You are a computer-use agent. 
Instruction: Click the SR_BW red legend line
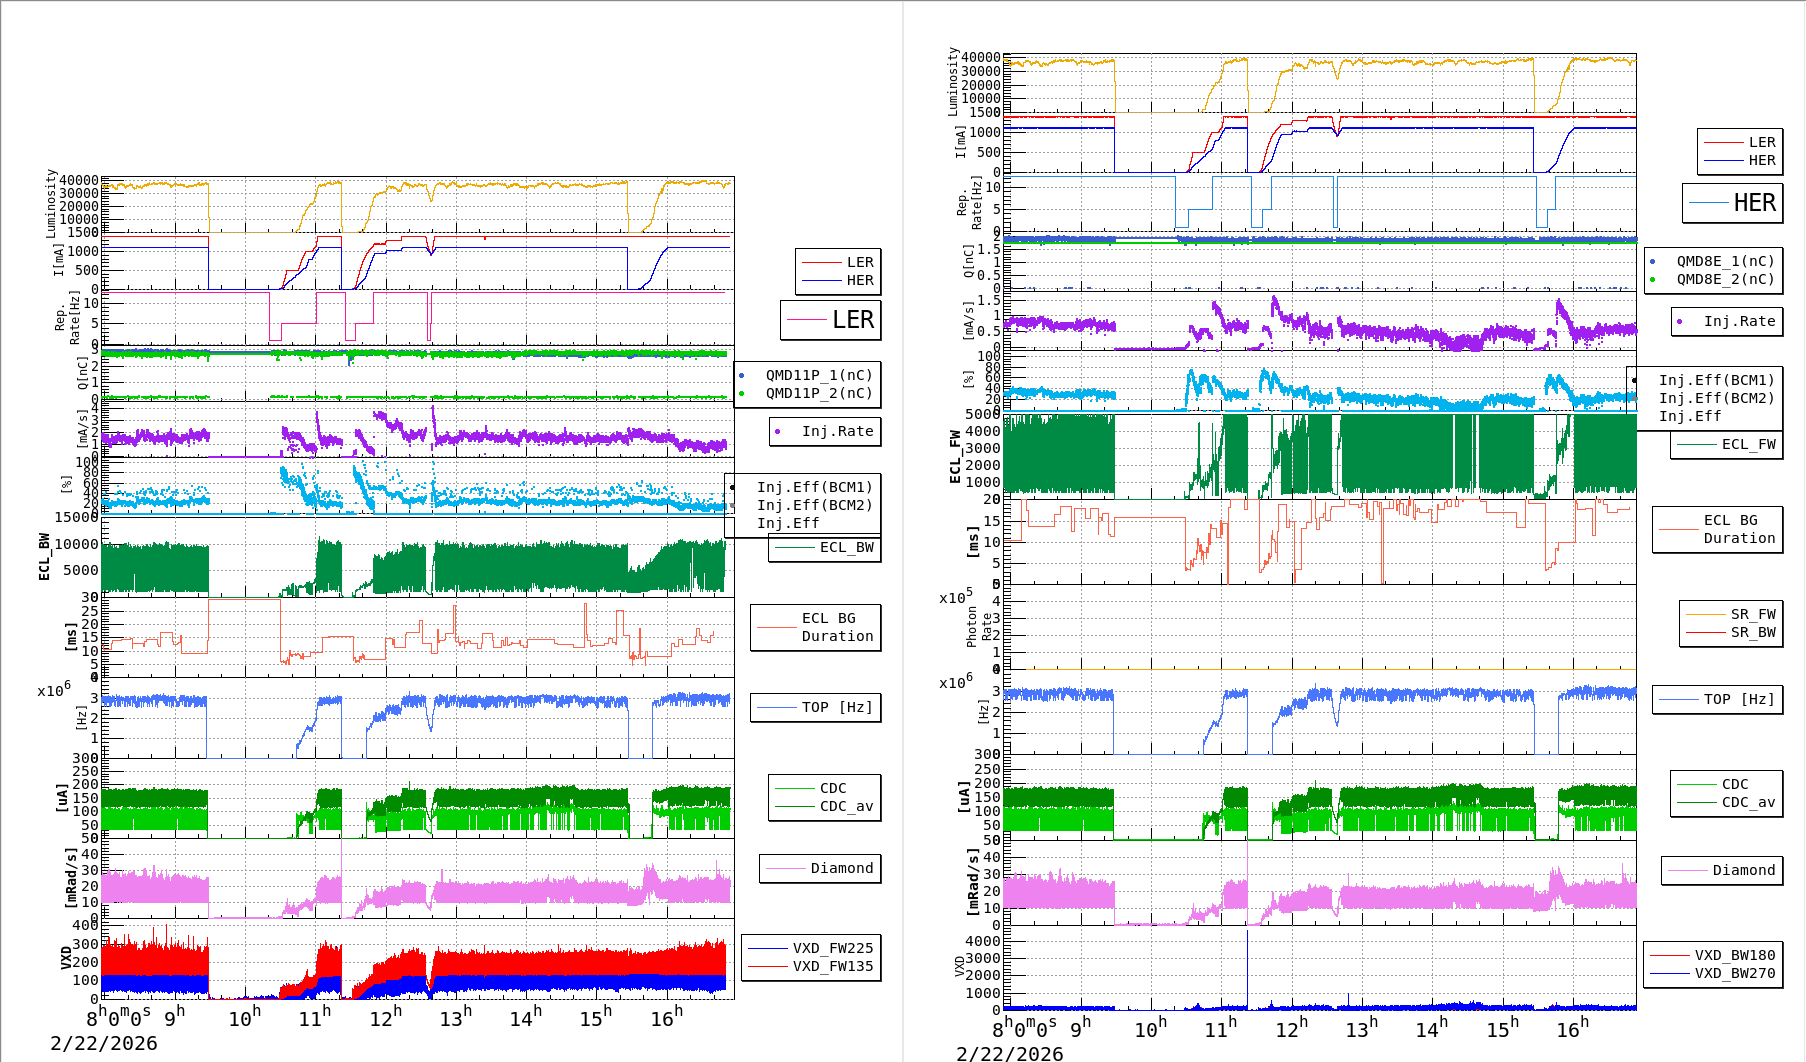point(1705,633)
